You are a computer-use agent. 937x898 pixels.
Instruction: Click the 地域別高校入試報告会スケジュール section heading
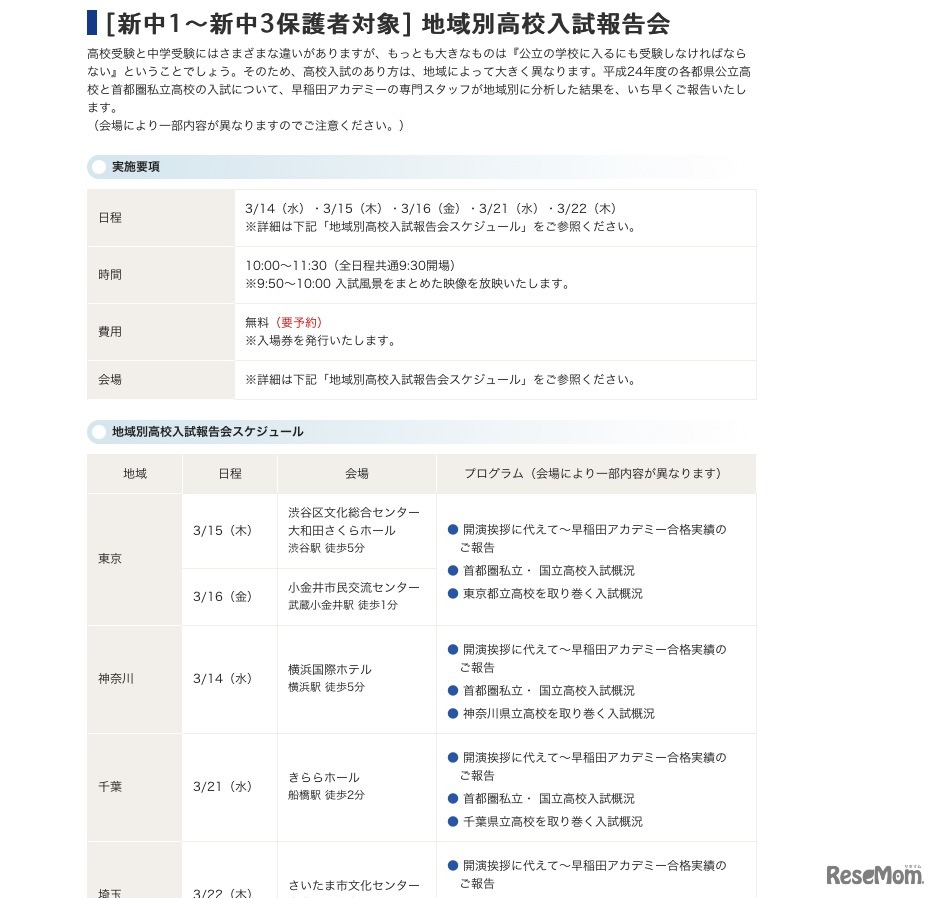[x=207, y=431]
